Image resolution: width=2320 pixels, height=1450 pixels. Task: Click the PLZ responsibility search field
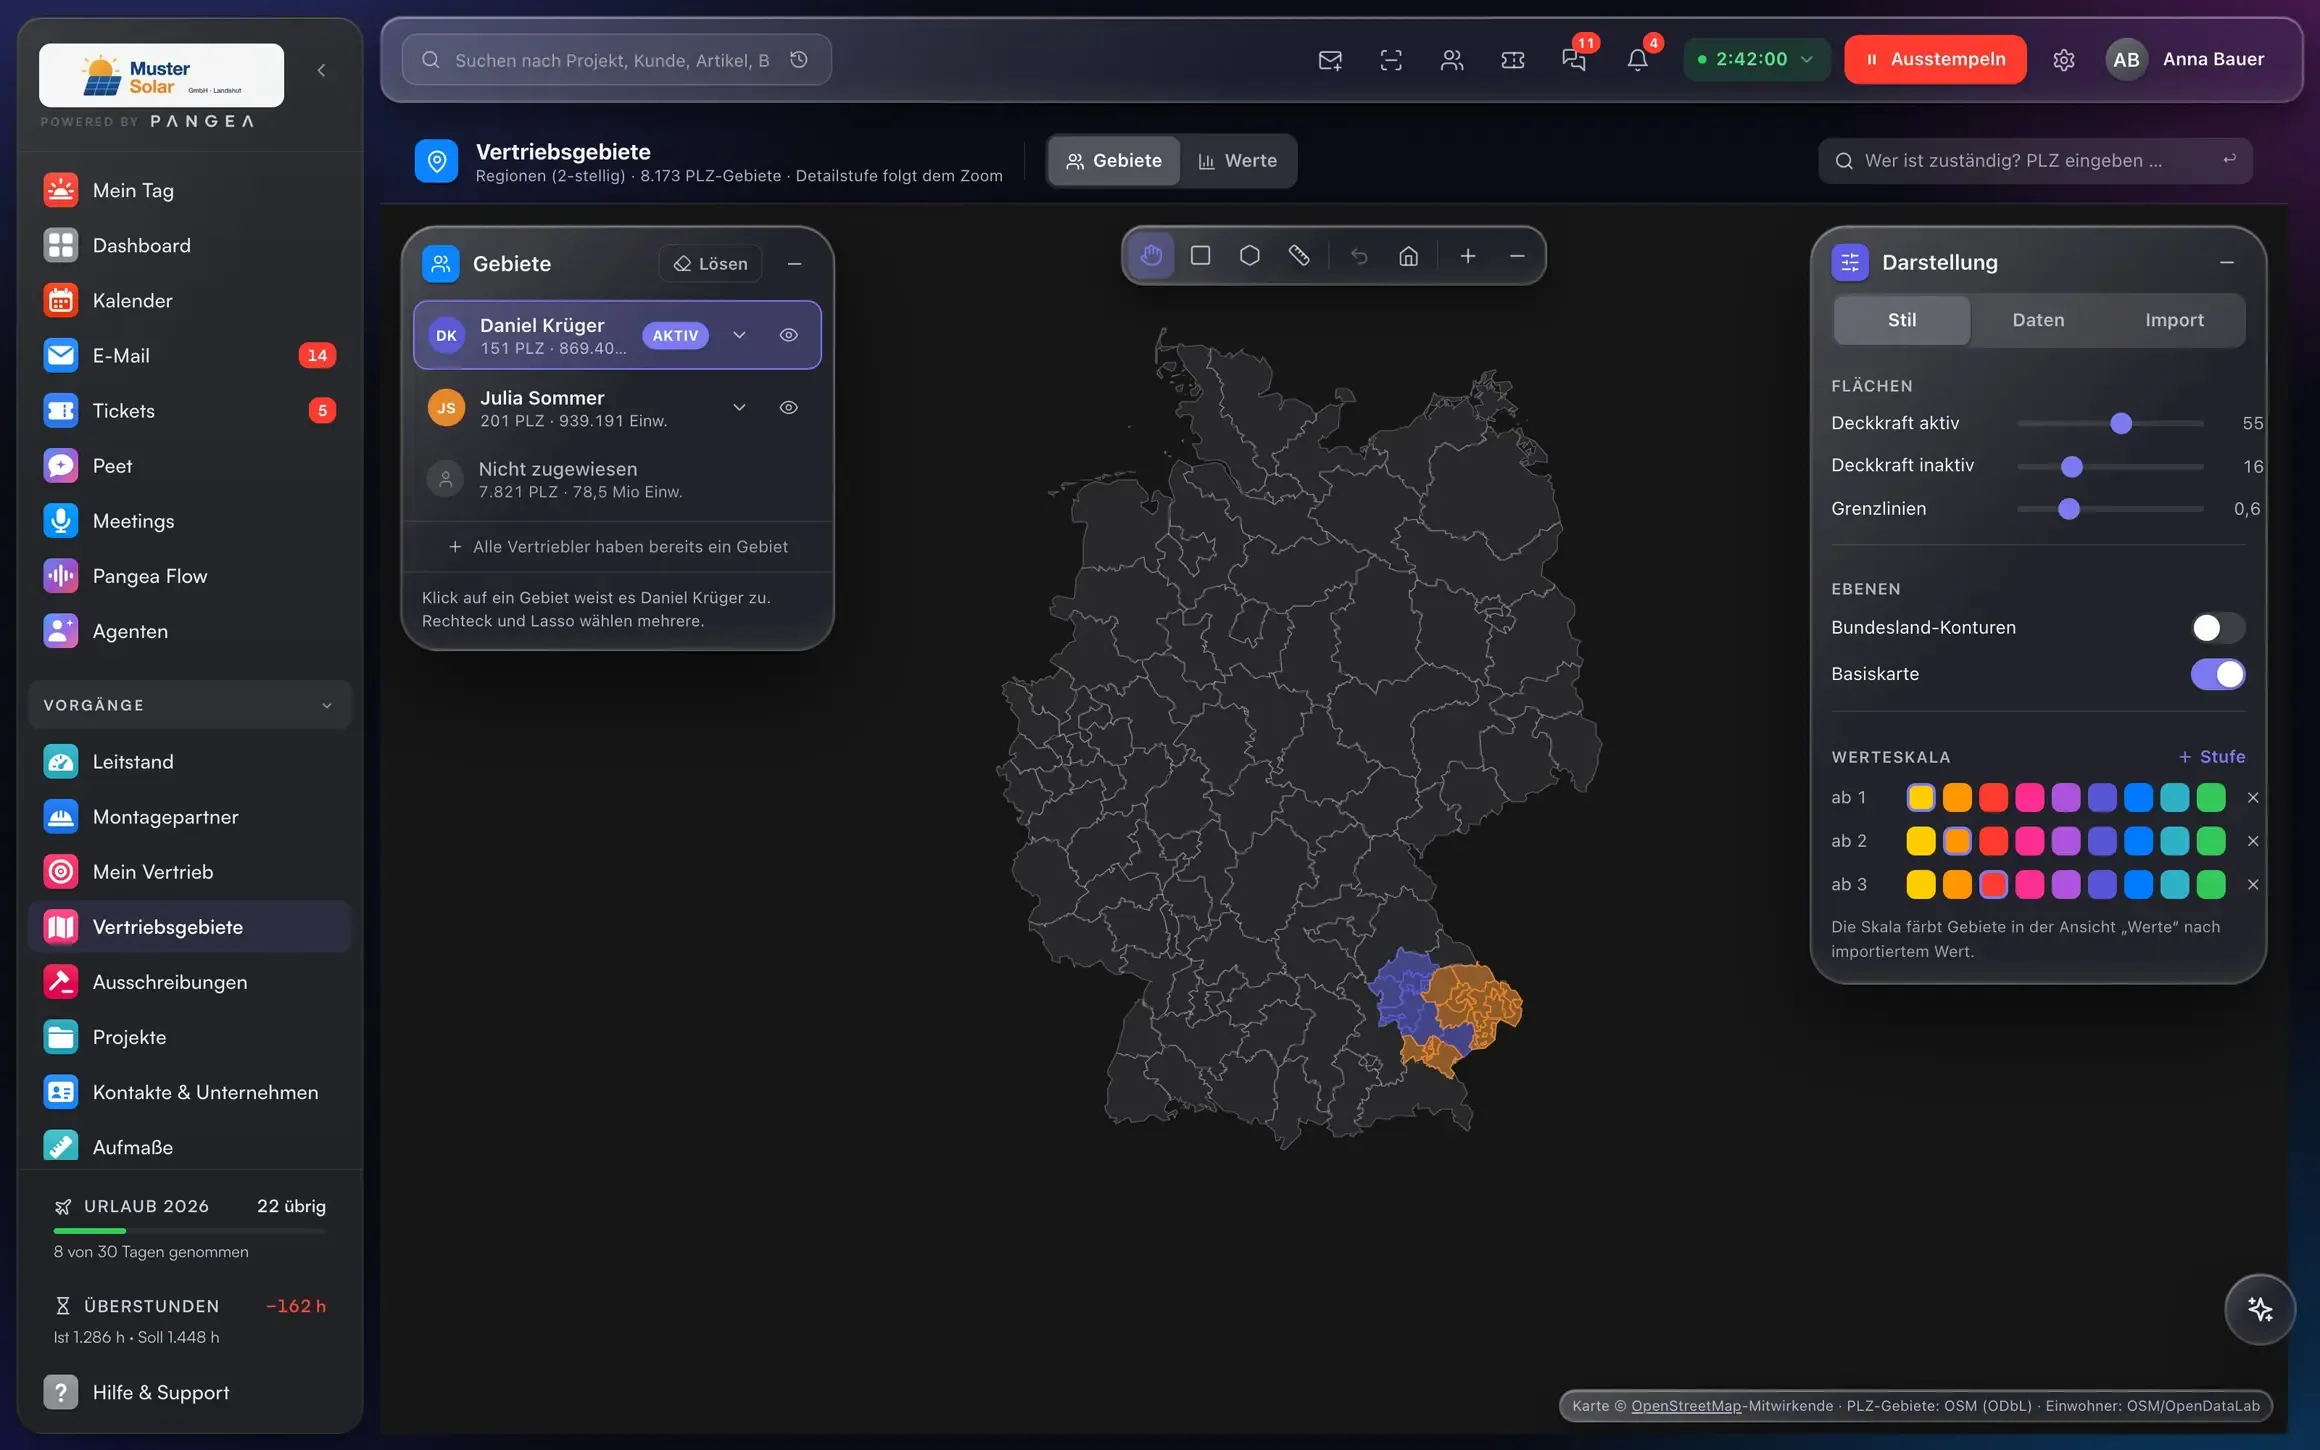tap(2034, 161)
